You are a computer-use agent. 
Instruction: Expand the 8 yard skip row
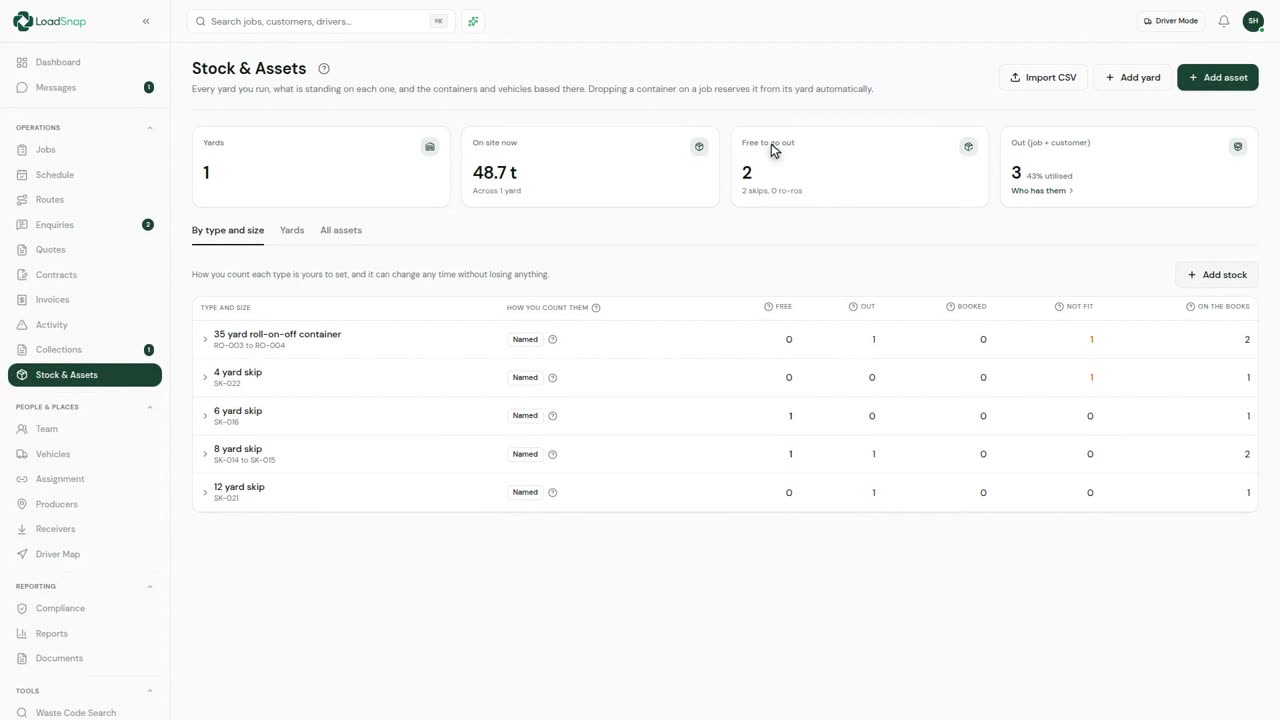coord(205,454)
